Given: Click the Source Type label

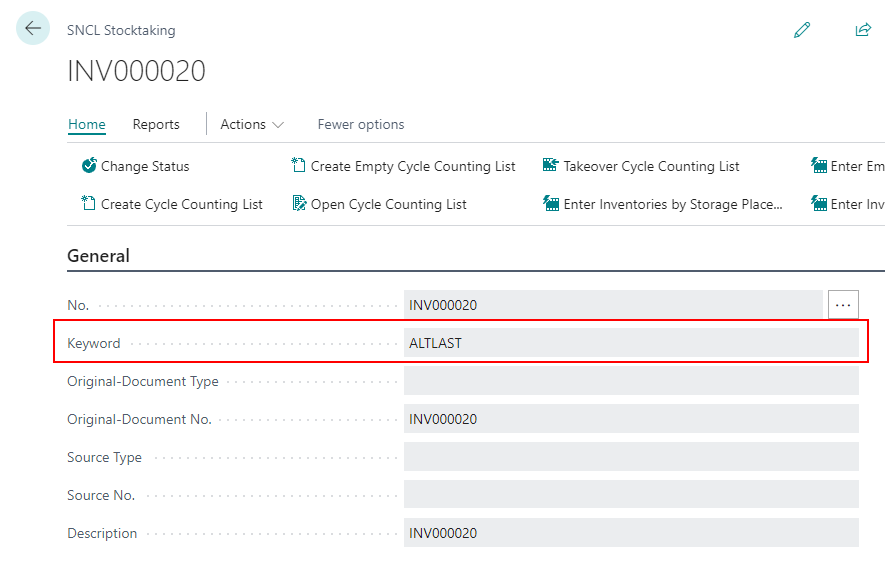Looking at the screenshot, I should pos(104,457).
